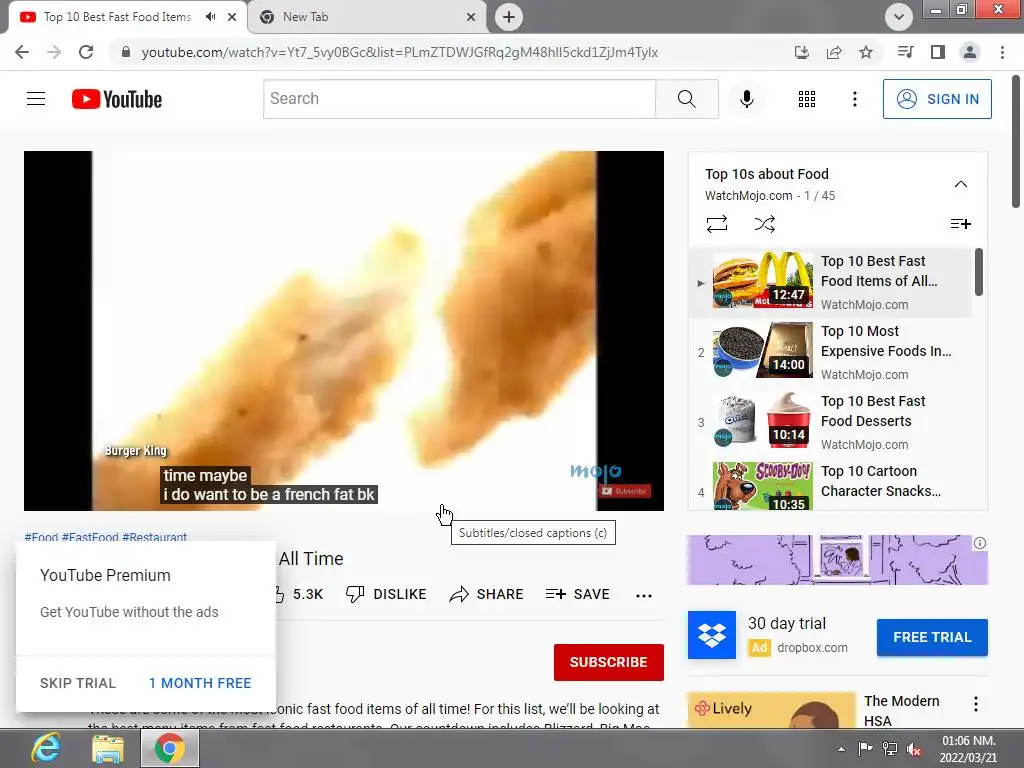Switch to Top 10 Best Fast Food tab
Image resolution: width=1024 pixels, height=768 pixels.
pos(118,17)
